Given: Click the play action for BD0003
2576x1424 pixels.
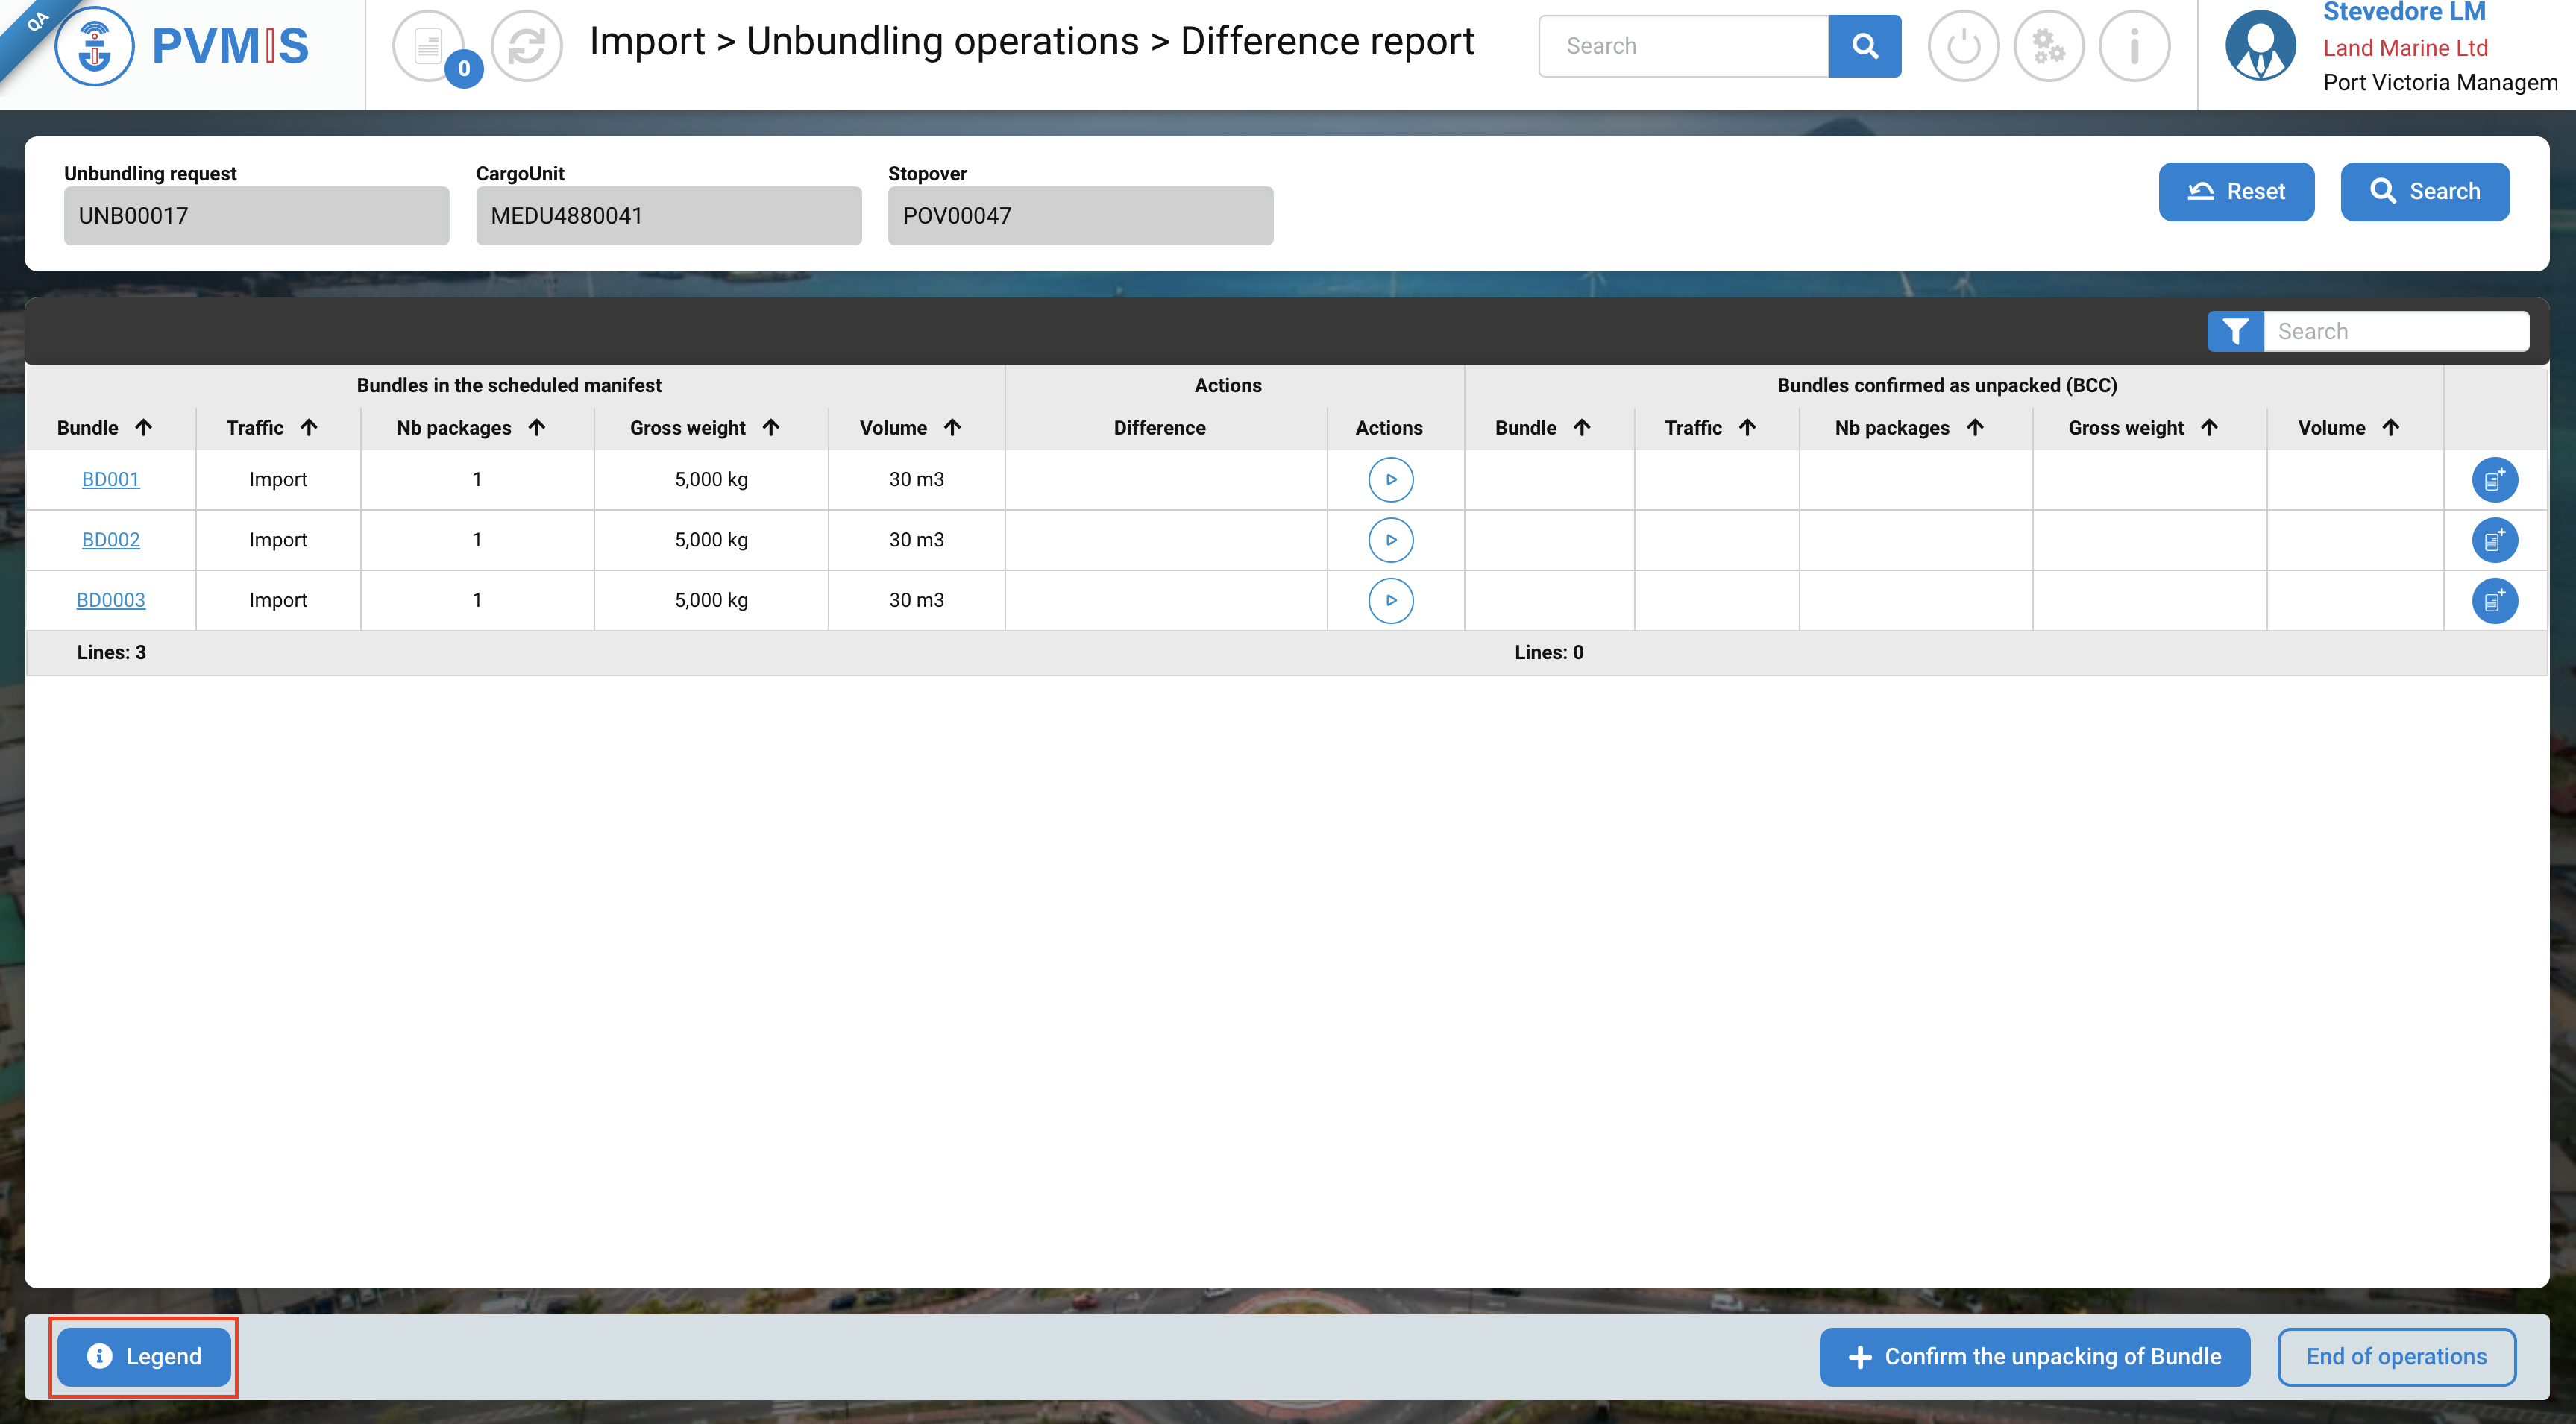Looking at the screenshot, I should coord(1390,601).
